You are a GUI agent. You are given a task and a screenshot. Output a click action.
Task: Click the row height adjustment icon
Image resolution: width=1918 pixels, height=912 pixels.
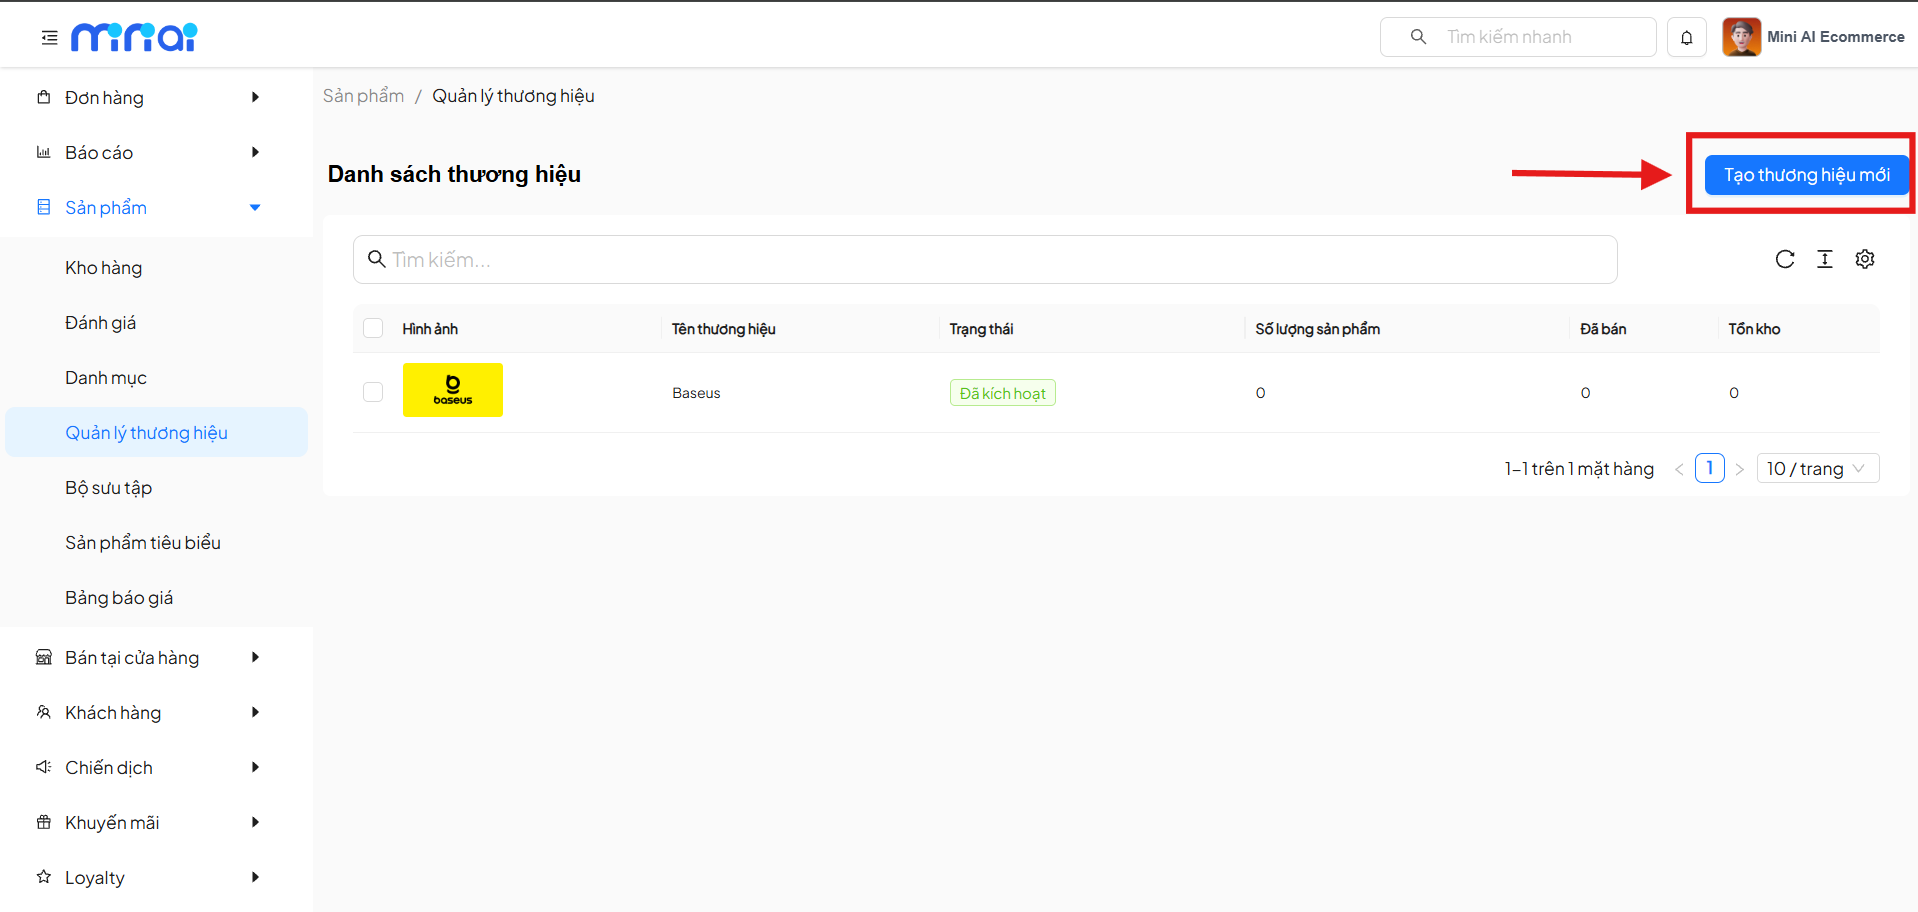coord(1824,260)
